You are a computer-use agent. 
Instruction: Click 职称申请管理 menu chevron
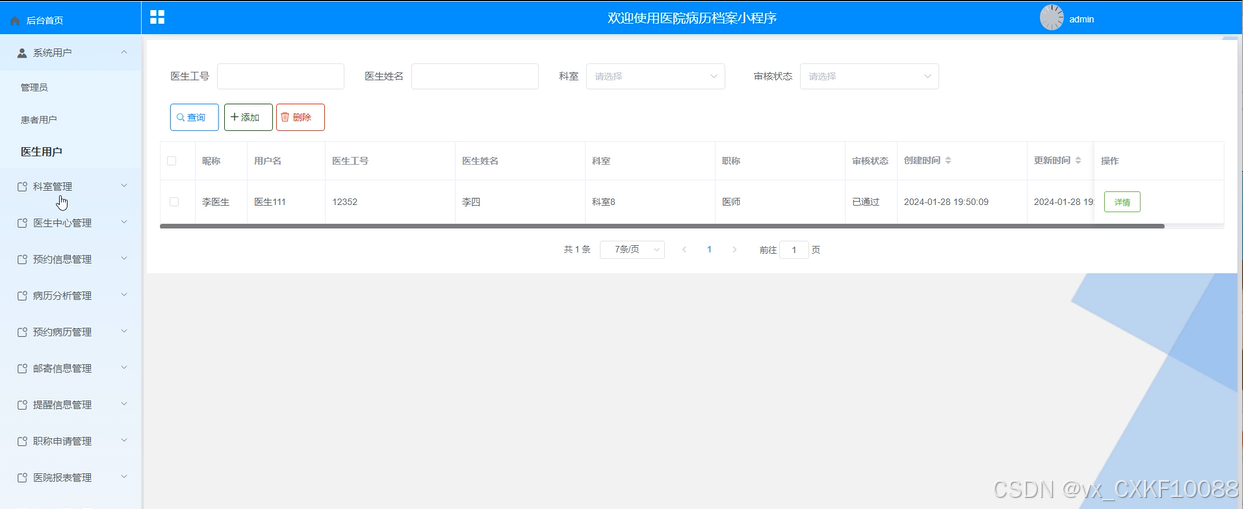point(124,440)
